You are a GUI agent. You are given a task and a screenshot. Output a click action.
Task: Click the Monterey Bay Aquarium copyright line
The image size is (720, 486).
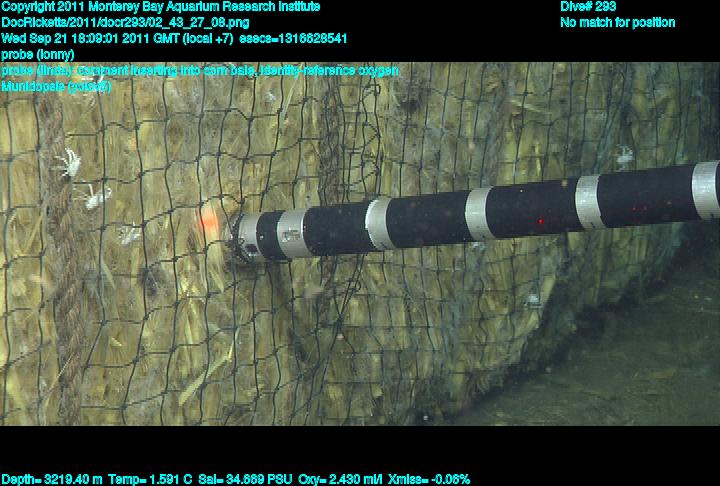(x=161, y=6)
